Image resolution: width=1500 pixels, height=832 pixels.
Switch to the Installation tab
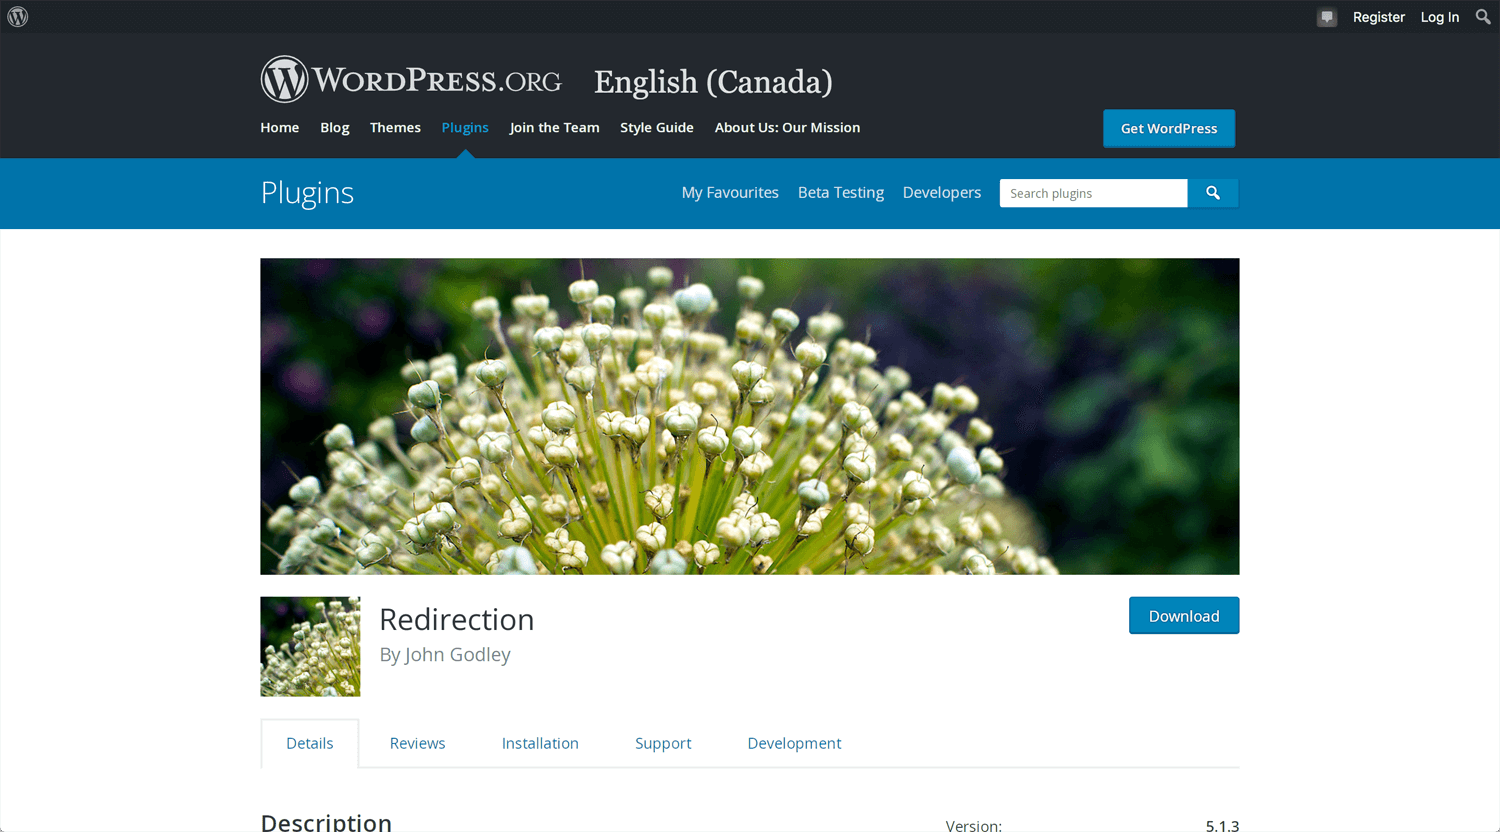pos(540,743)
